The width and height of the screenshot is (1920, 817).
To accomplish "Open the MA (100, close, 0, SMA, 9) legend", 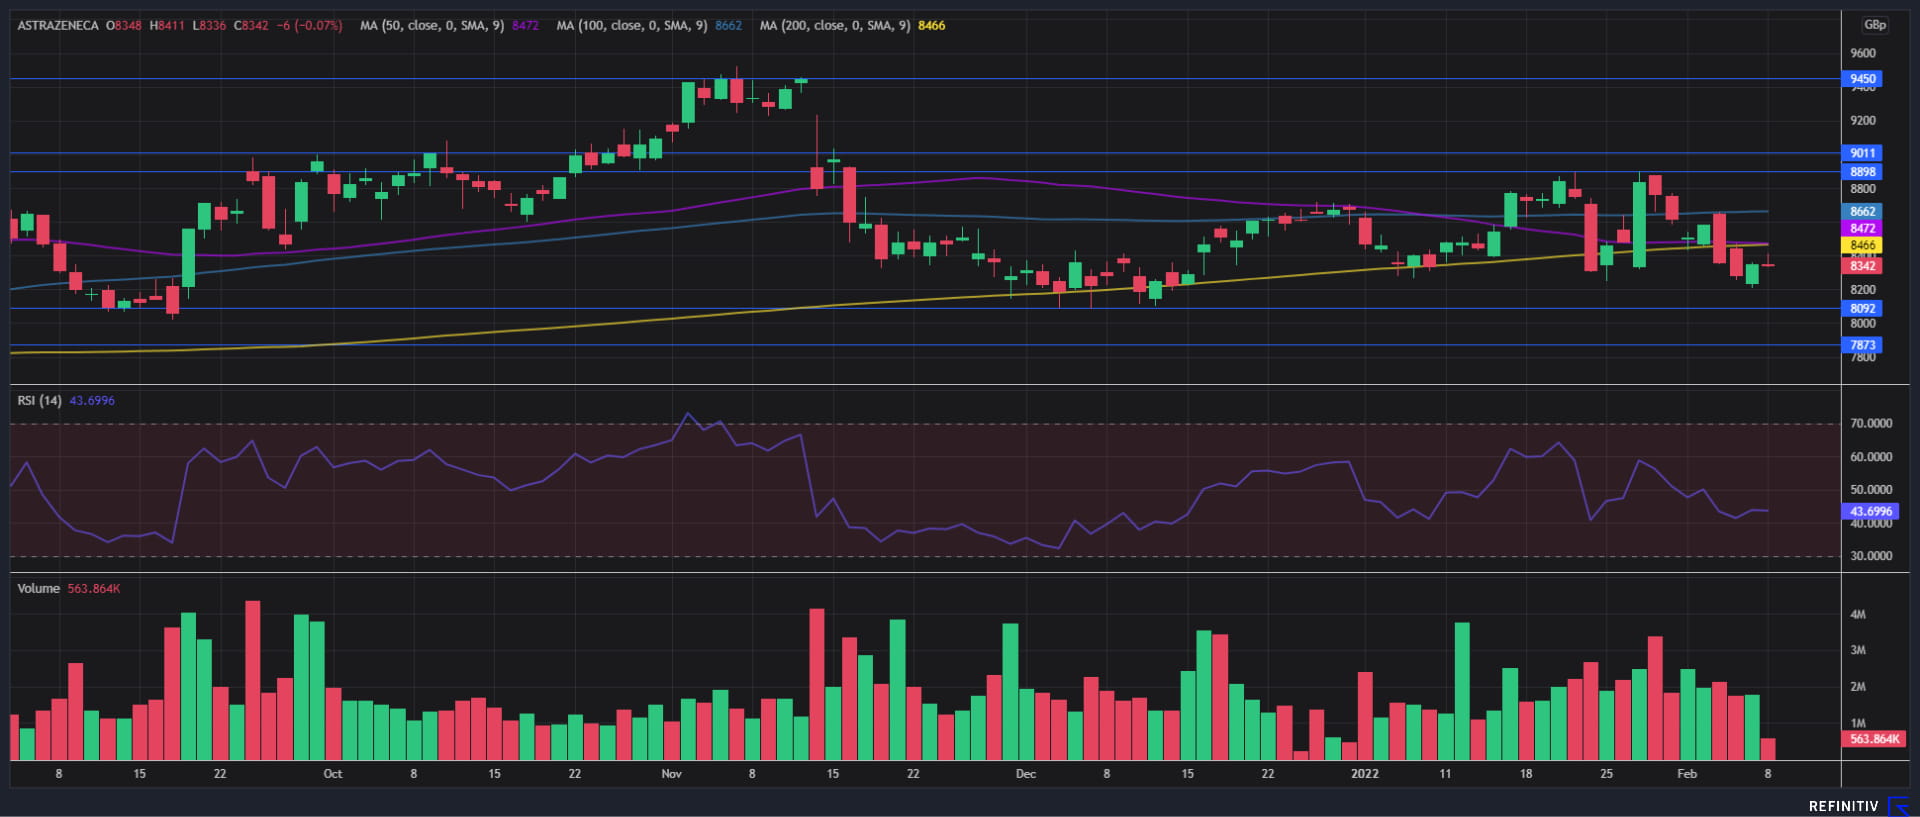I will tap(632, 26).
